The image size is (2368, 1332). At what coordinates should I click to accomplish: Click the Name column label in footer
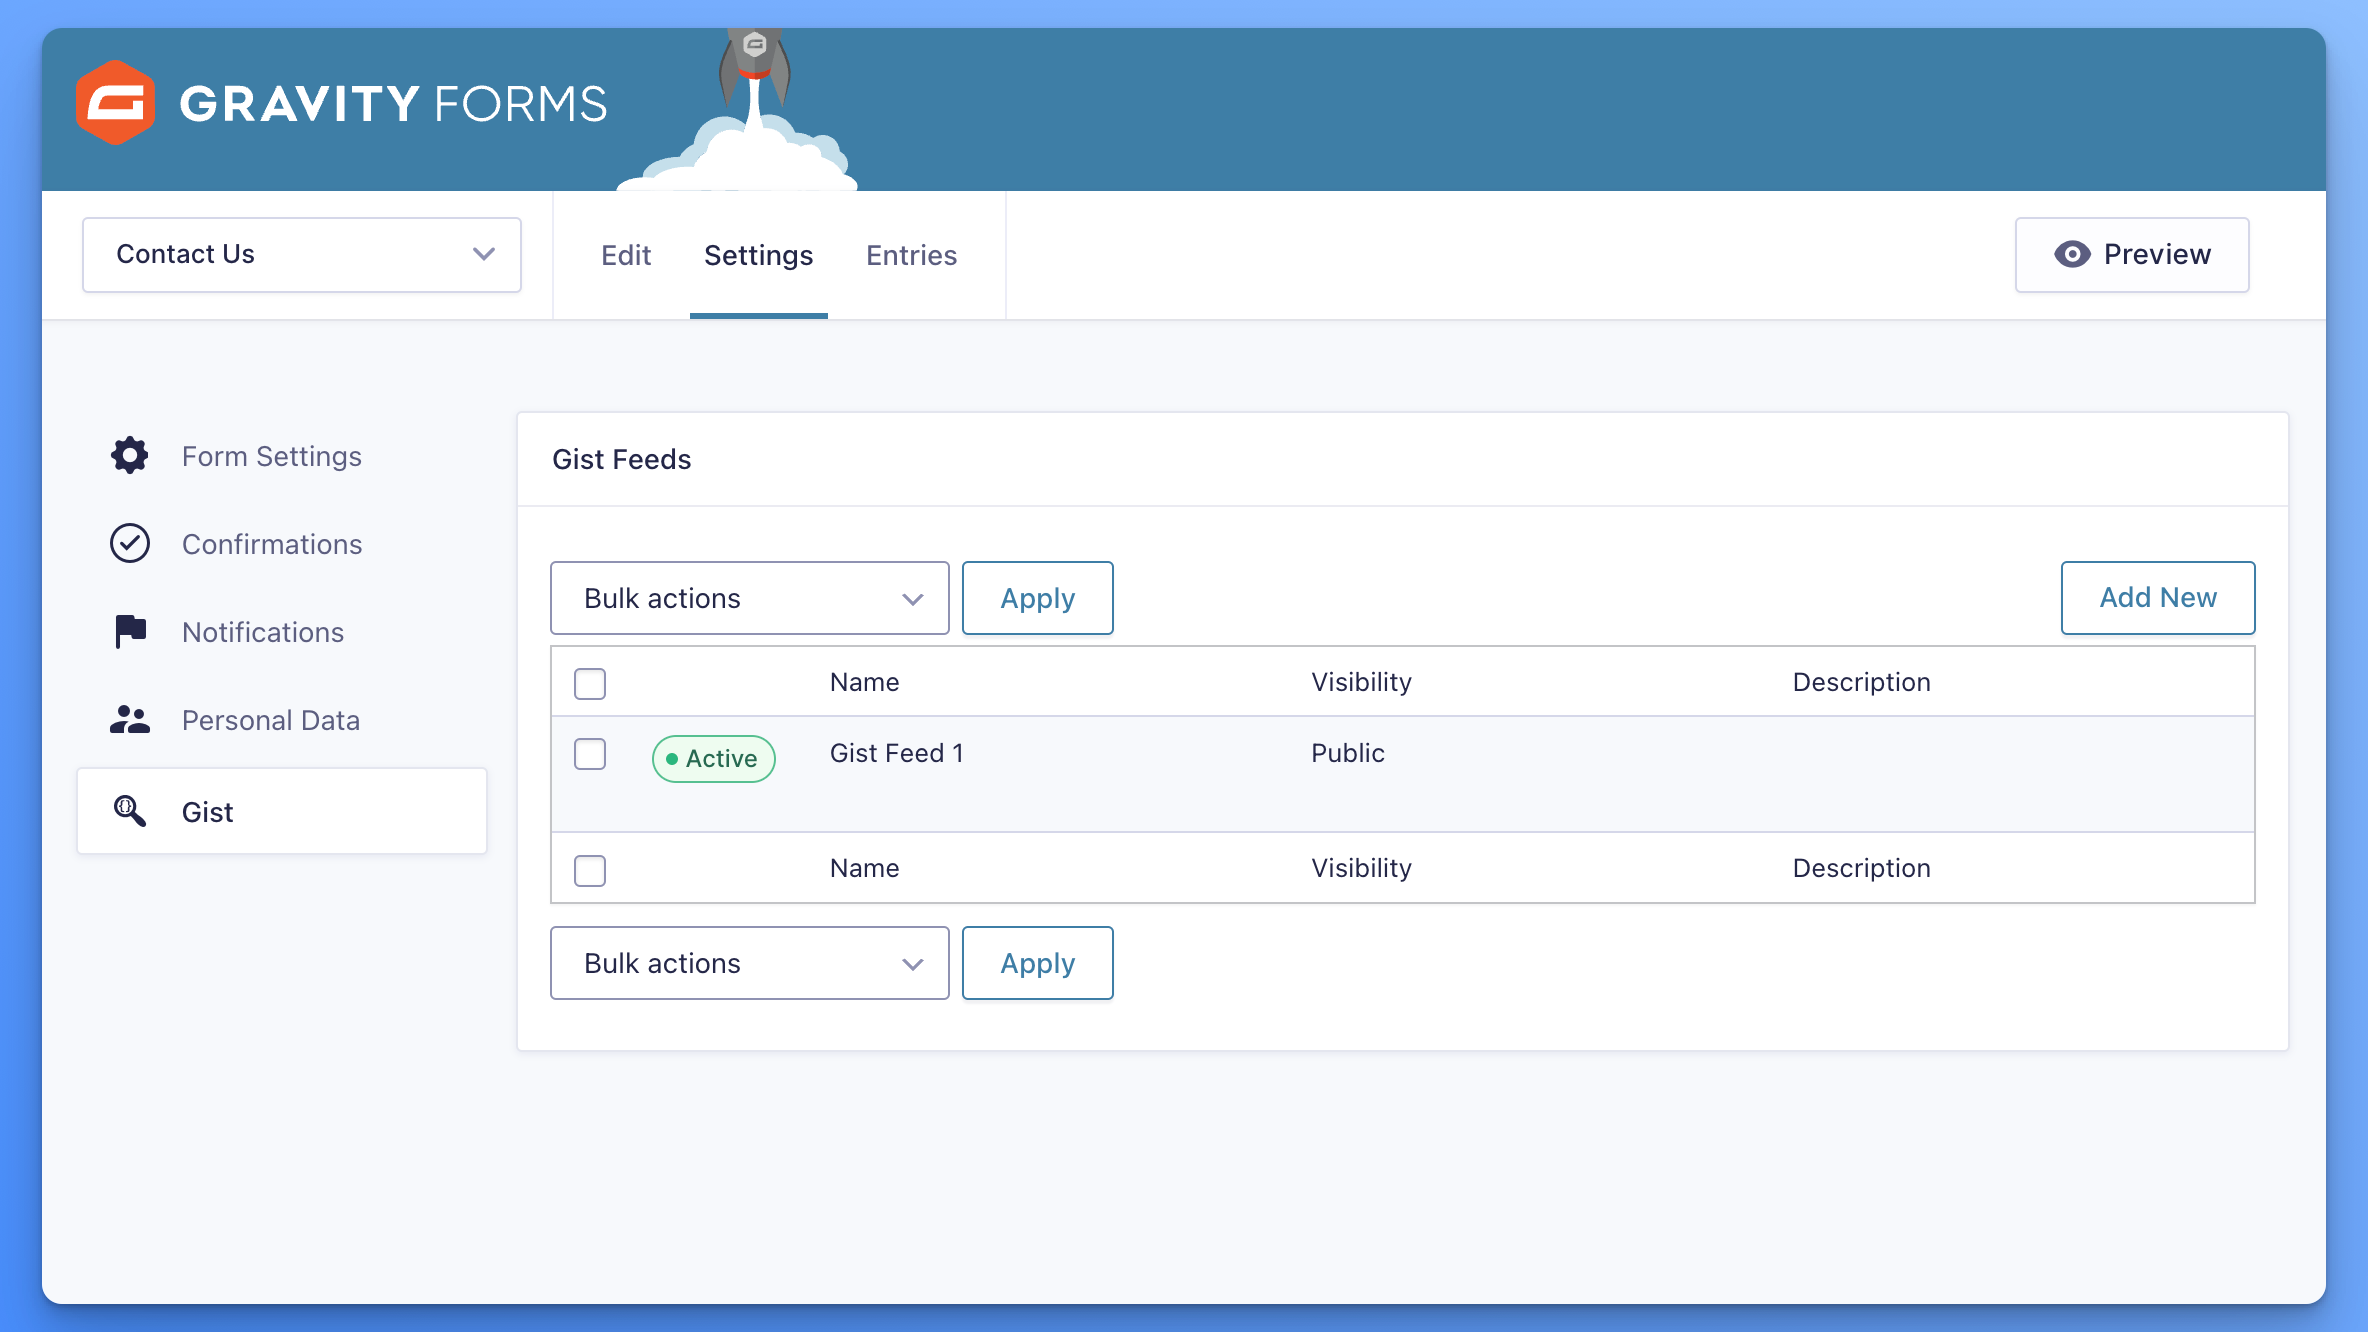pyautogui.click(x=864, y=868)
